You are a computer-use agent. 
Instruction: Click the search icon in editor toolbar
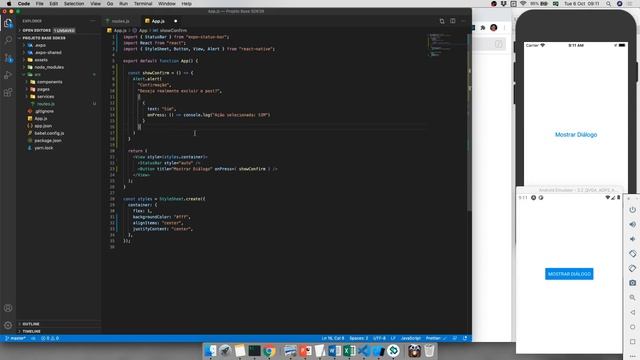click(442, 21)
